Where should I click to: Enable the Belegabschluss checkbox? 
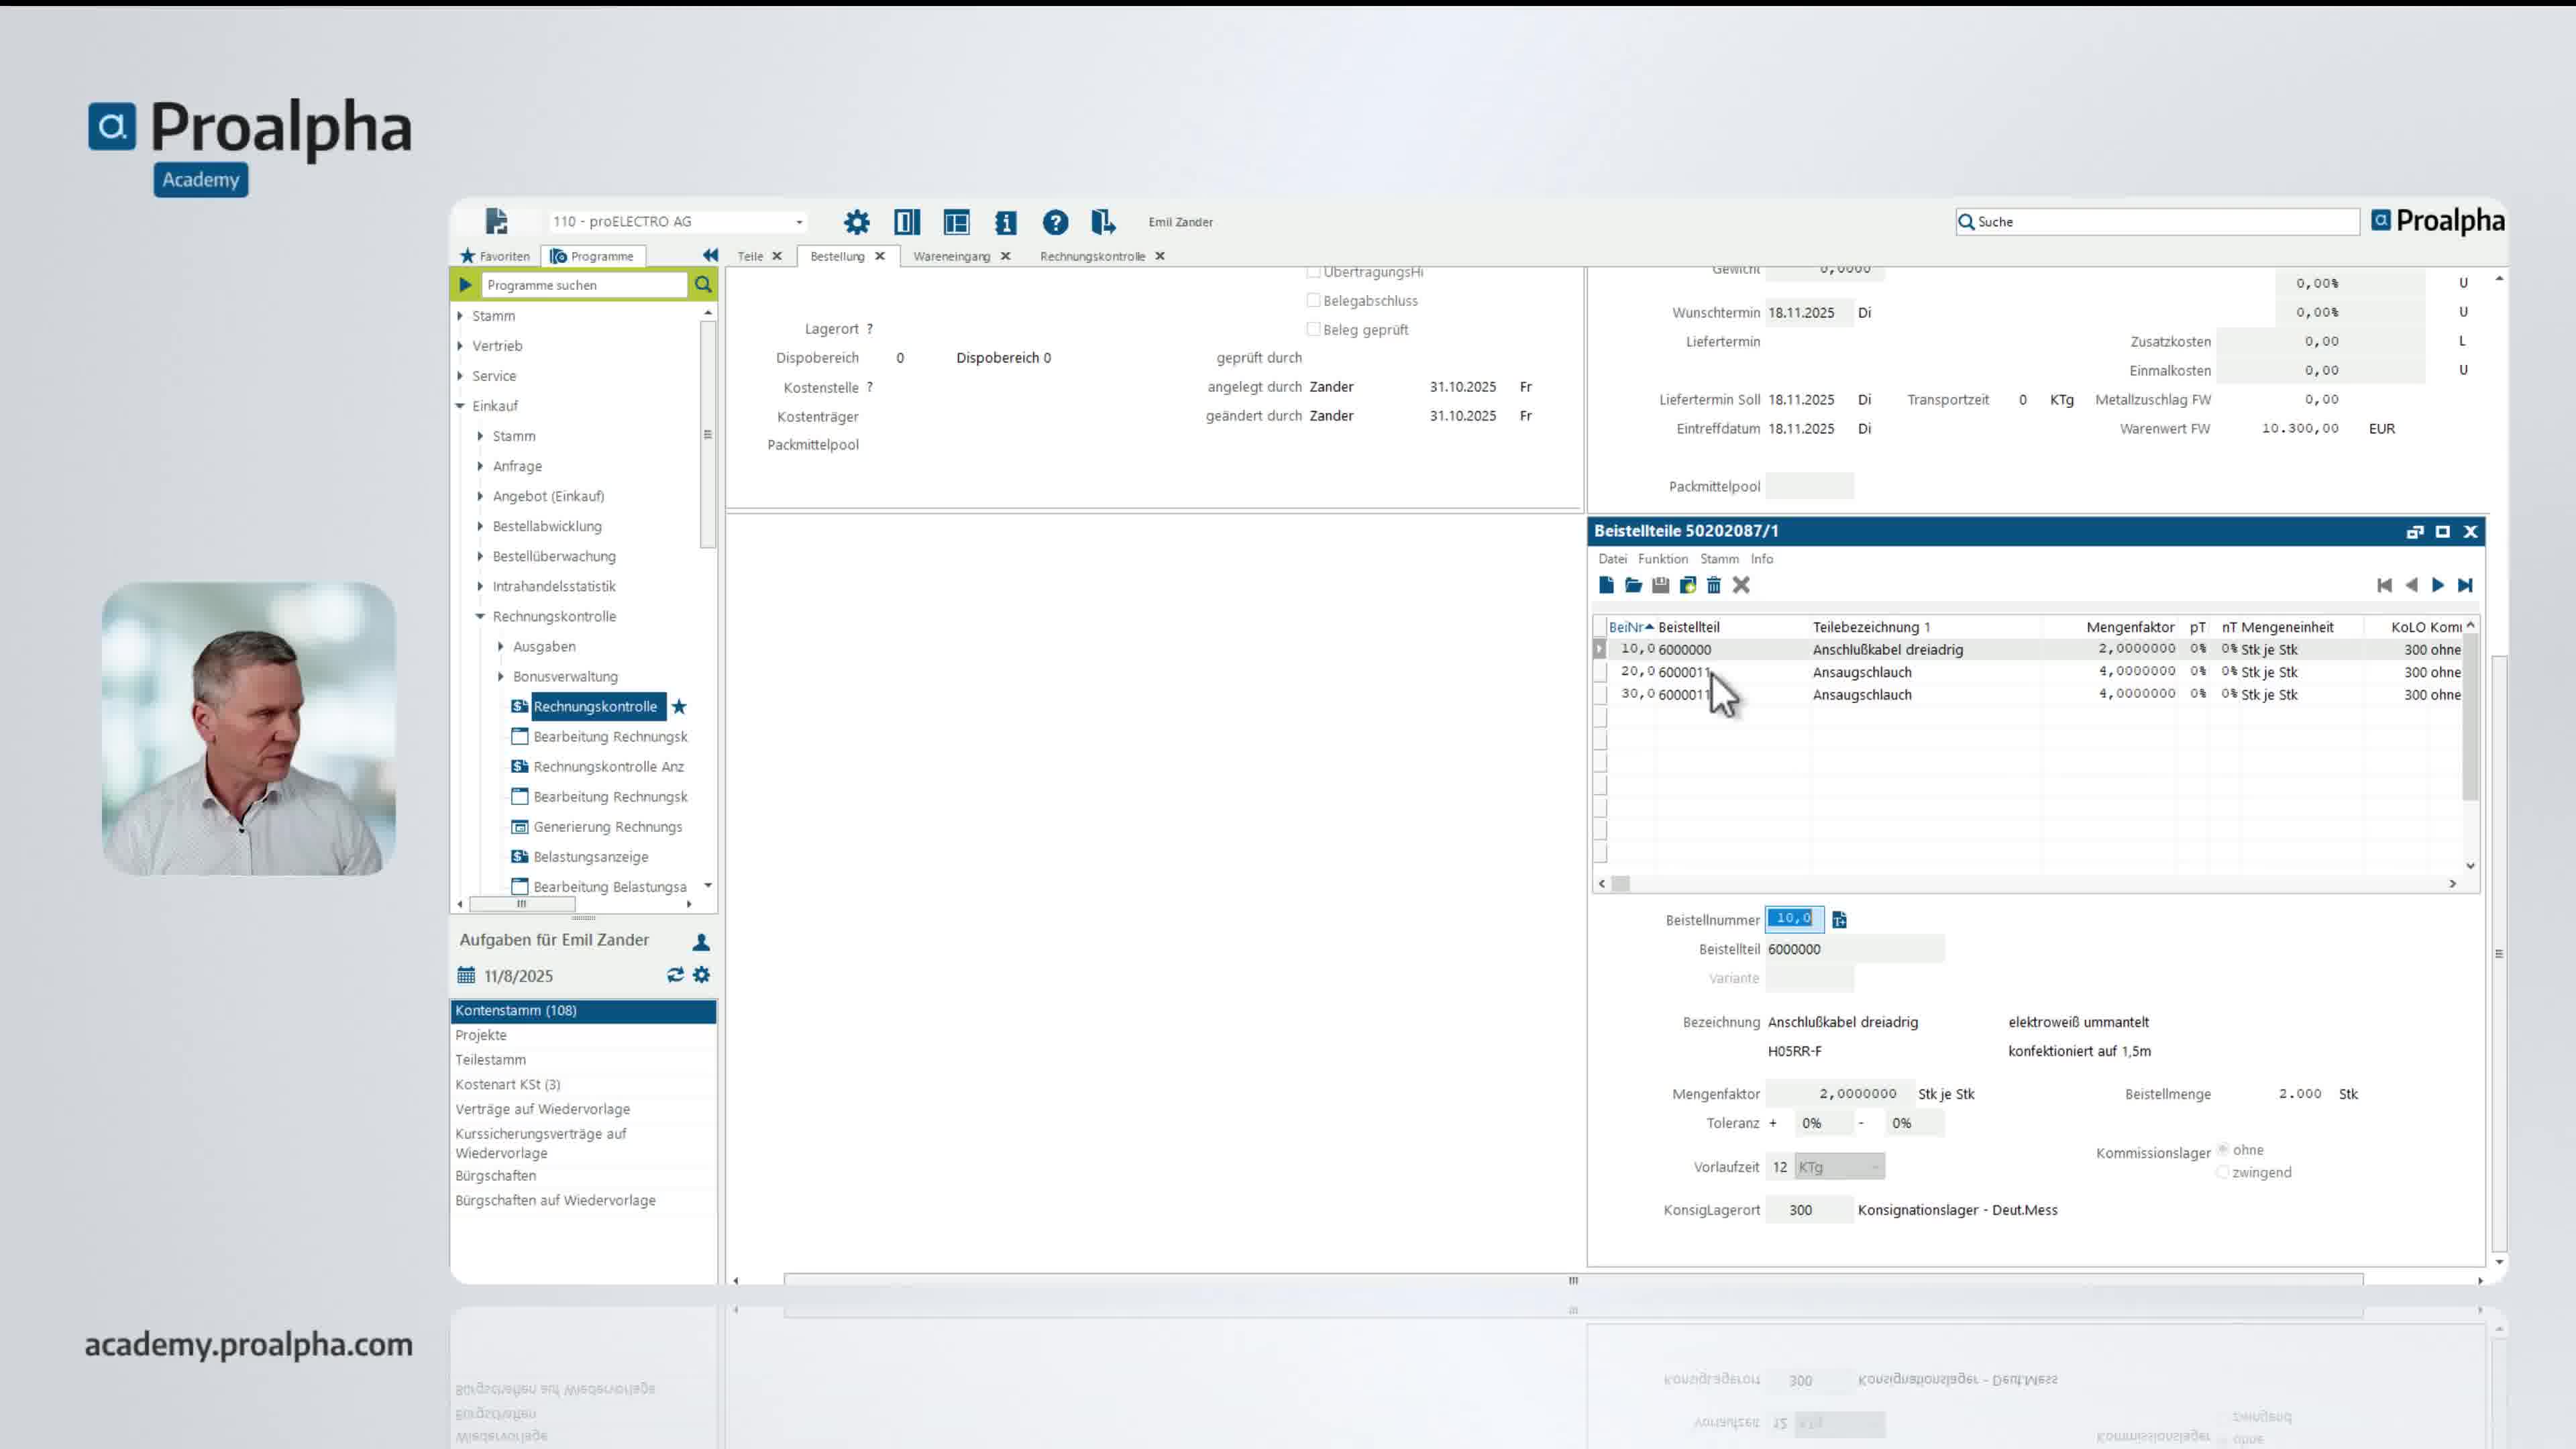[1313, 300]
